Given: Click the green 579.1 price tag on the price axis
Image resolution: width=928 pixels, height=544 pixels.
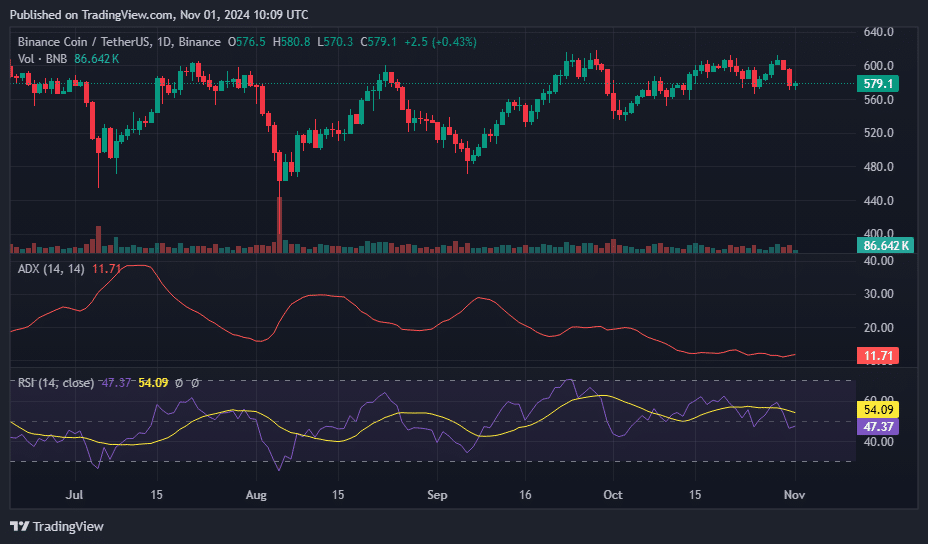Looking at the screenshot, I should coord(878,83).
